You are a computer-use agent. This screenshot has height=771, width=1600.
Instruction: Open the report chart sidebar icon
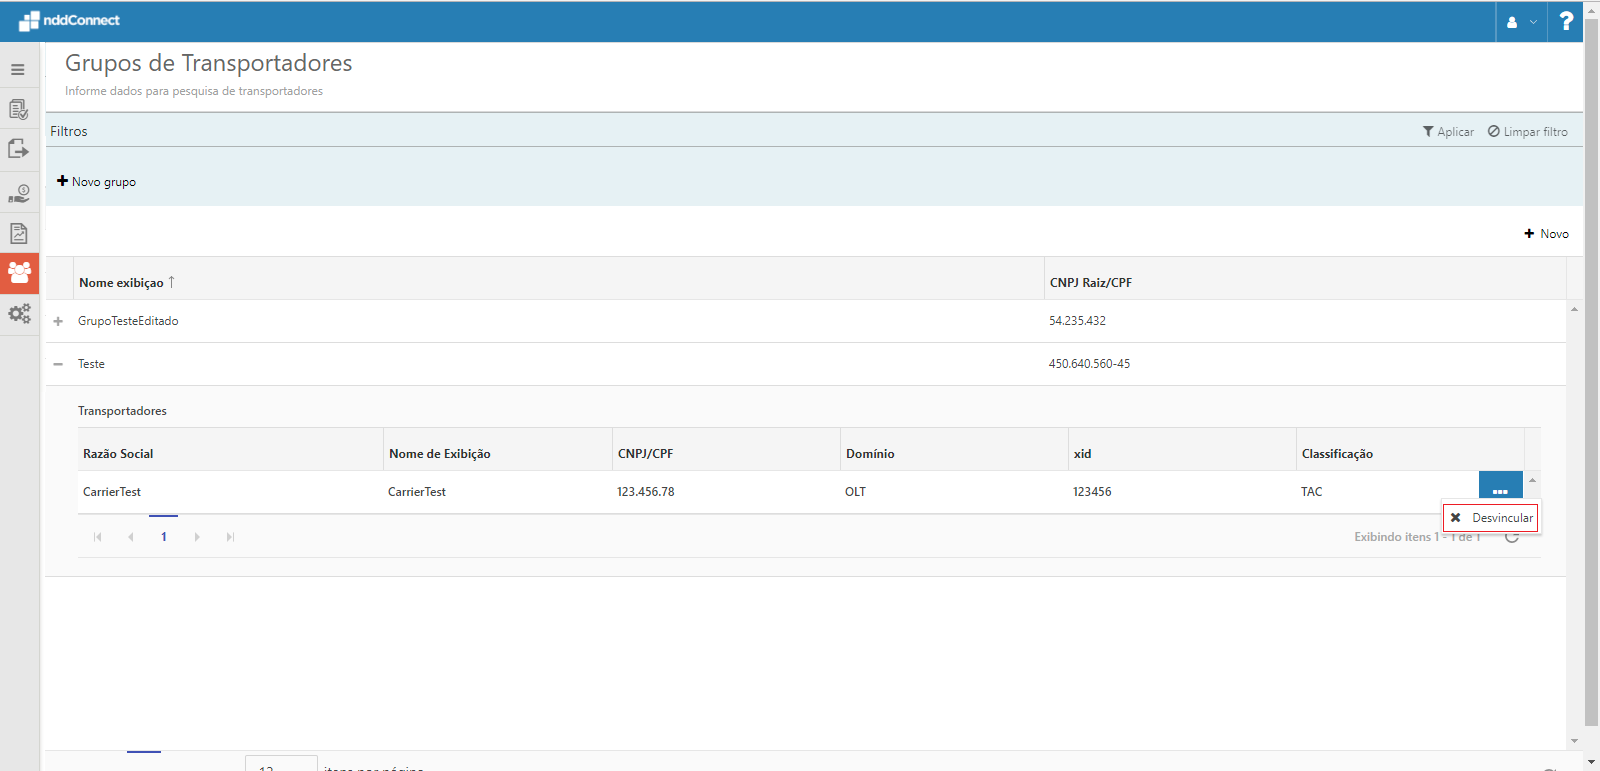[x=18, y=233]
